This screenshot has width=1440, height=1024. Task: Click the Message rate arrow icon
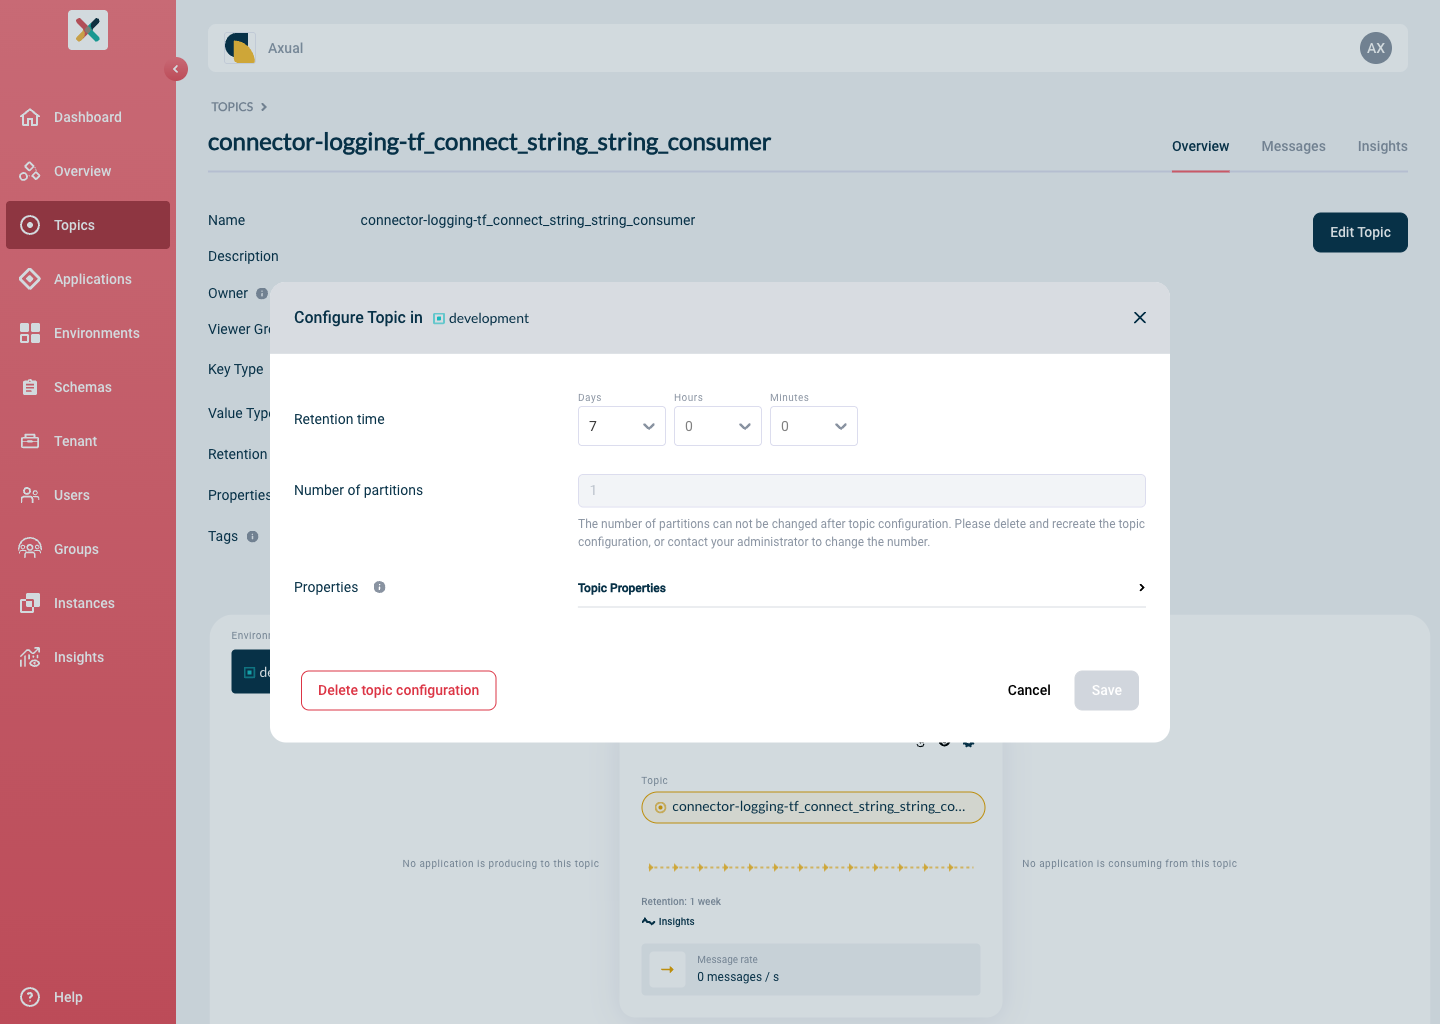667,969
